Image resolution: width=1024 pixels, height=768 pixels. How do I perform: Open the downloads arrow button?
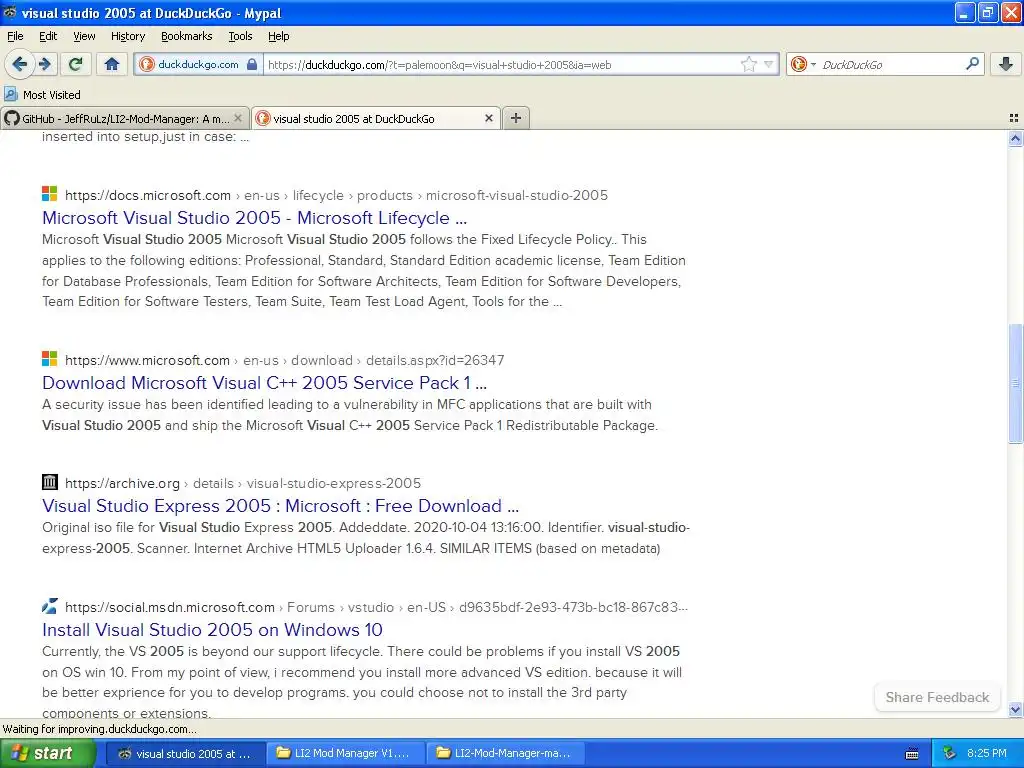pyautogui.click(x=1006, y=64)
